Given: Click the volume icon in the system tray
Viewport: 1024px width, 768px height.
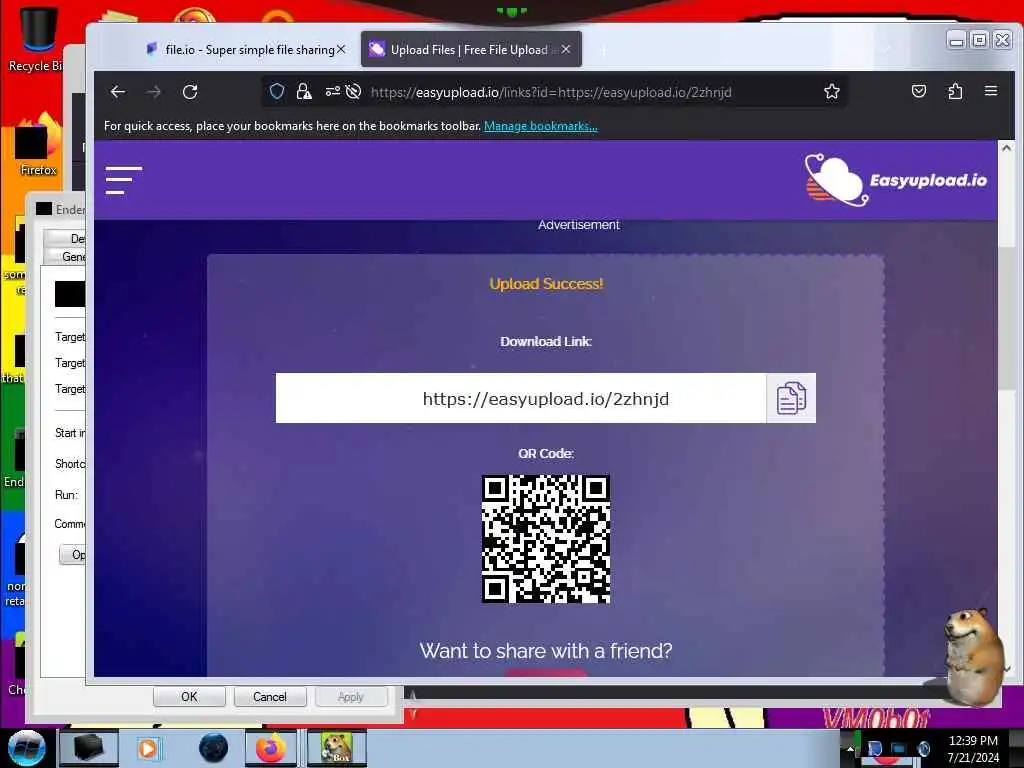Looking at the screenshot, I should (923, 749).
